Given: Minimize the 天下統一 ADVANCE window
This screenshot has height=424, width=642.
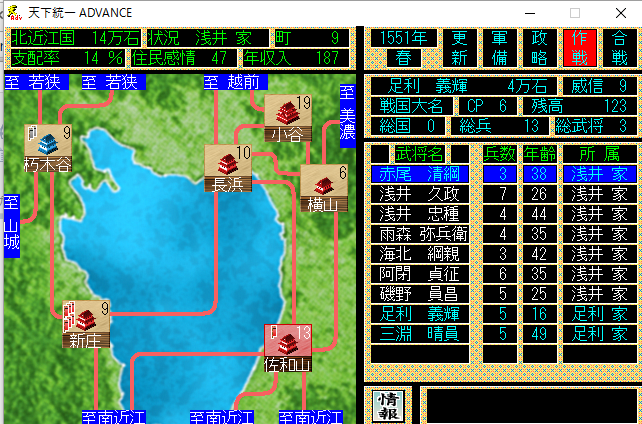Looking at the screenshot, I should pyautogui.click(x=530, y=13).
